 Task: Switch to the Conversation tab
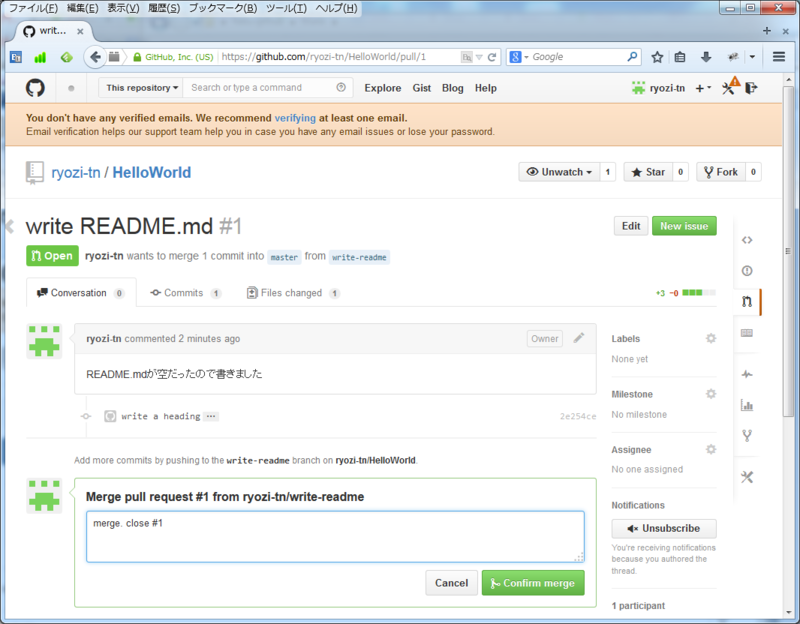point(81,293)
